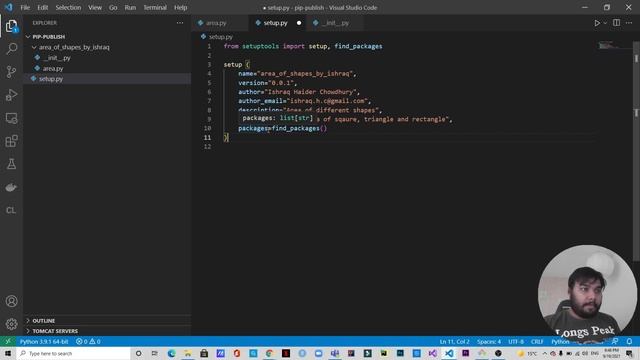Open the View menu
The image size is (640, 360).
[x=95, y=7]
